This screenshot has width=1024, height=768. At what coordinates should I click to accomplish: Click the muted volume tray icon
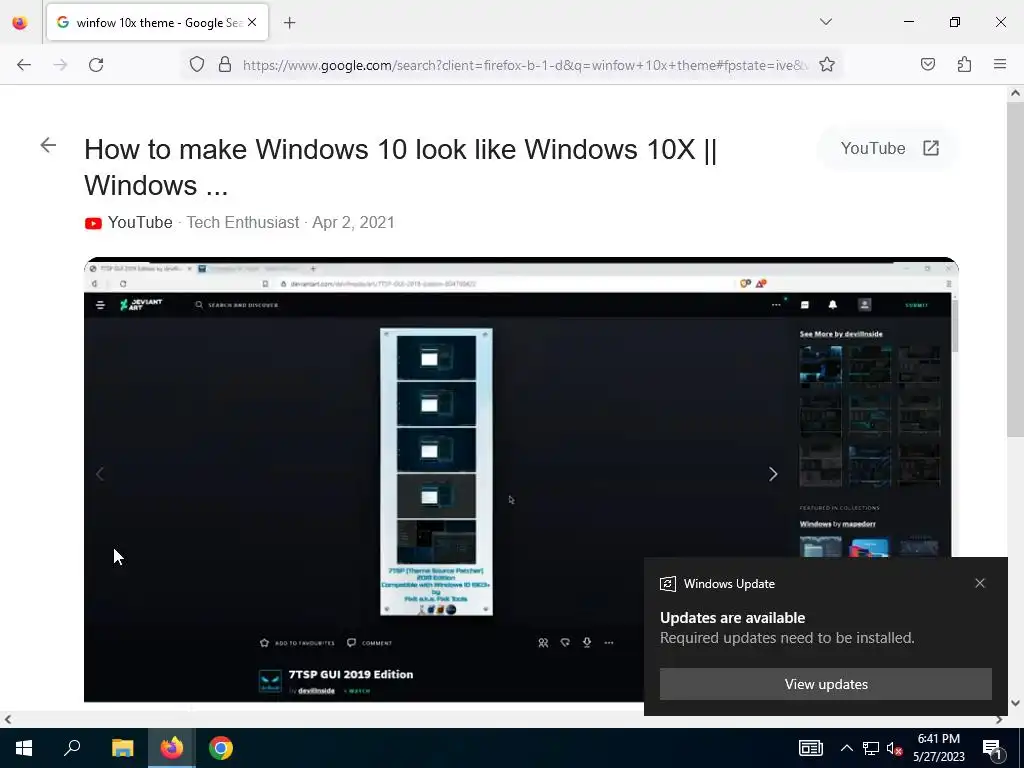pyautogui.click(x=895, y=748)
